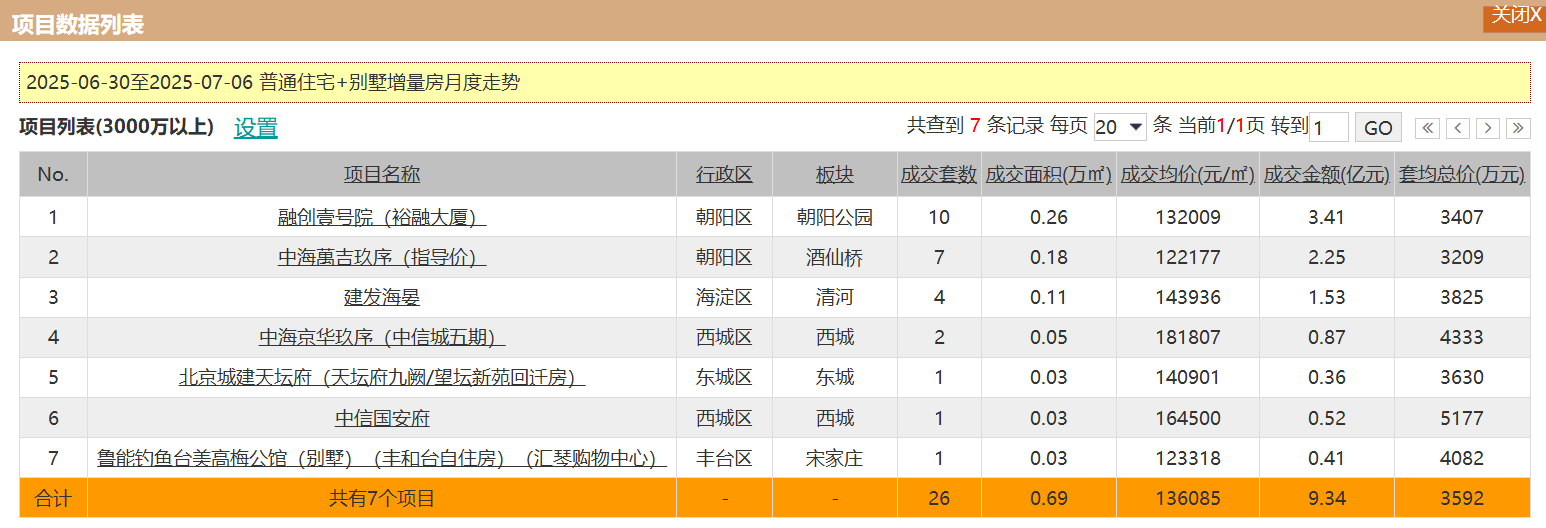Select the 朝阳公园 block cell

(835, 217)
